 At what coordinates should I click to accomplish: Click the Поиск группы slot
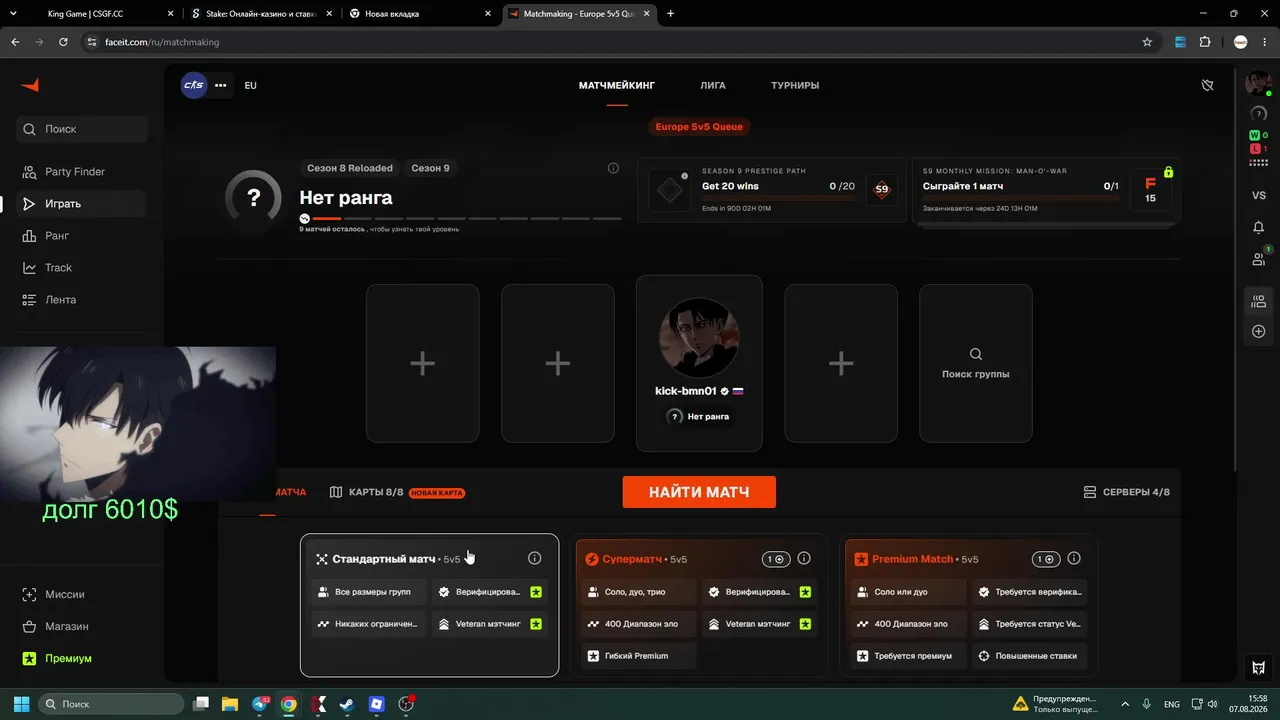(x=975, y=363)
